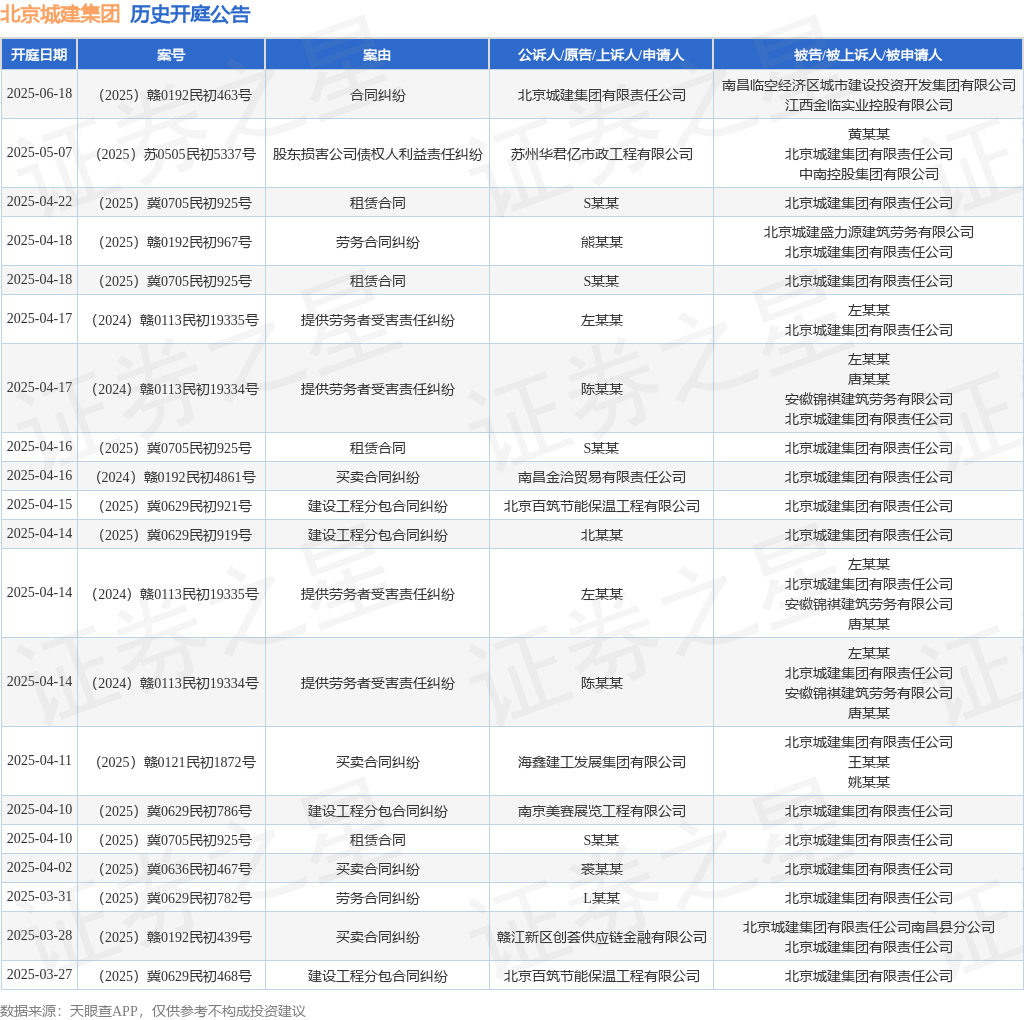Image resolution: width=1024 pixels, height=1020 pixels.
Task: Click case number 赣0192民初967号
Action: pyautogui.click(x=171, y=242)
